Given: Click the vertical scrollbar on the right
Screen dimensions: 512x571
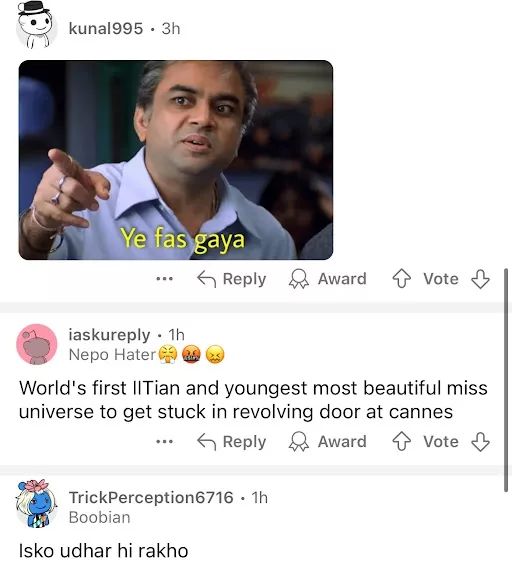Looking at the screenshot, I should point(506,381).
